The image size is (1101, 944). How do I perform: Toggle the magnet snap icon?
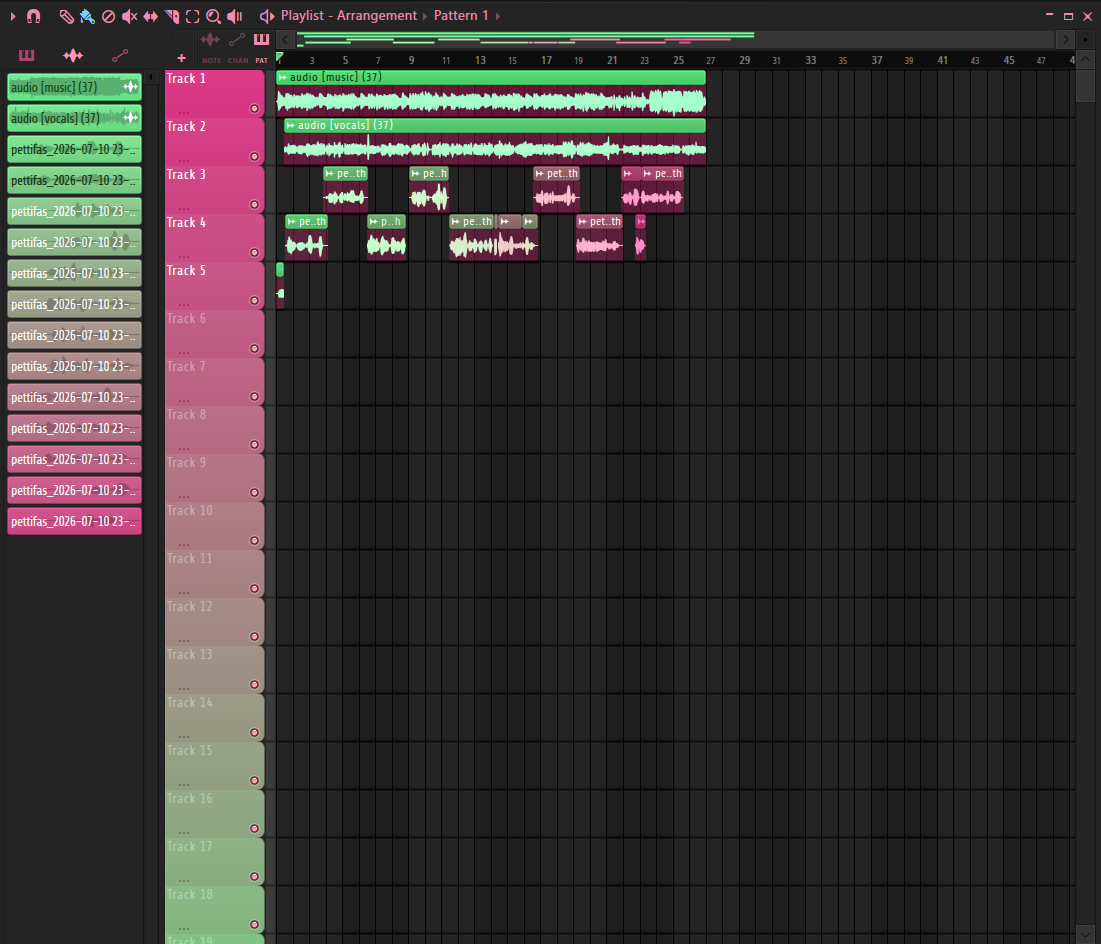click(x=34, y=16)
